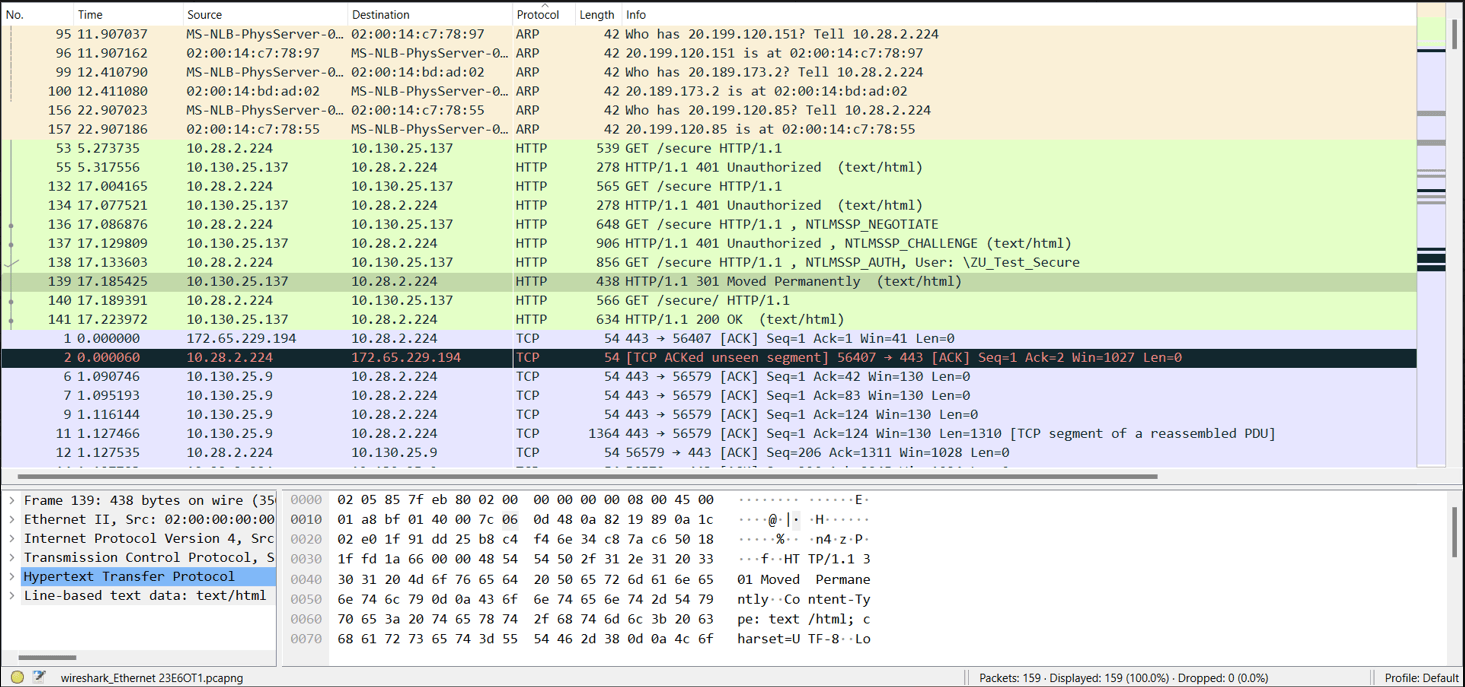Expand Transmission Control Protocol node
1465x687 pixels.
pyautogui.click(x=12, y=557)
